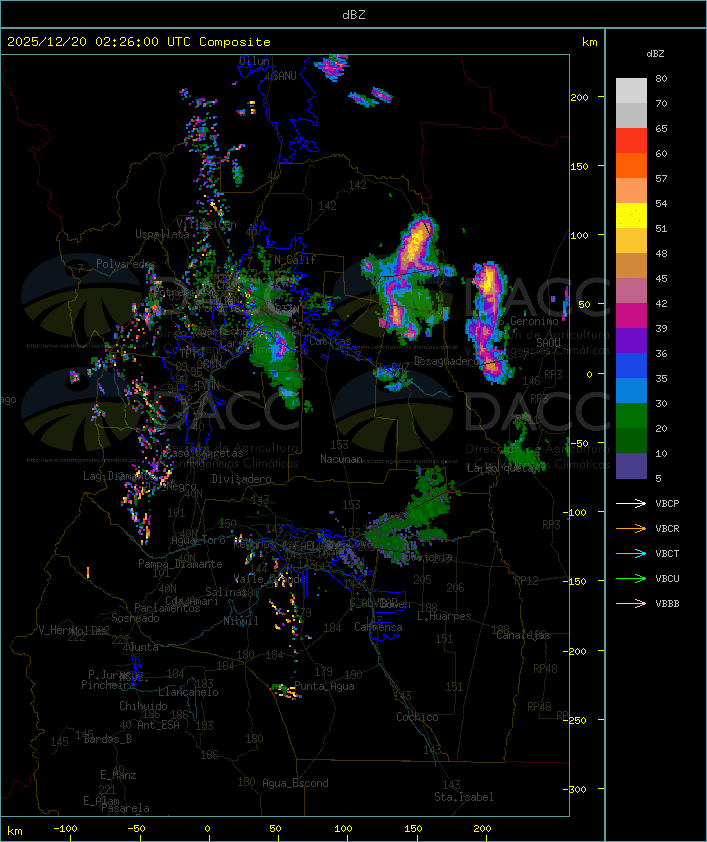Pick the purple 36-39 dBZ legend swatch
707x842 pixels.
631,340
